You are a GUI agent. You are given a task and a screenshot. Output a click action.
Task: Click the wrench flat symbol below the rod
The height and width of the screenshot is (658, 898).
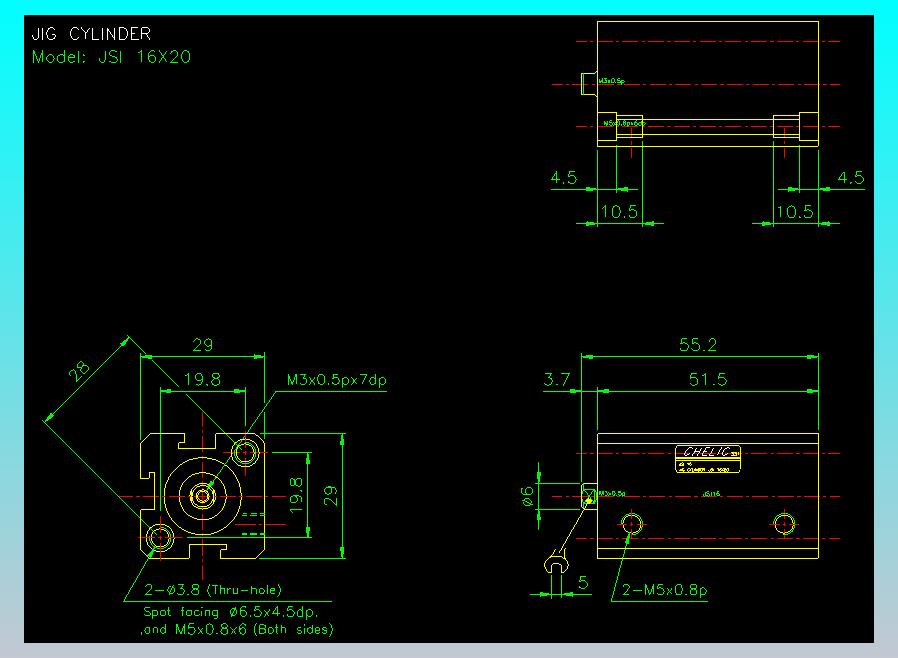[556, 562]
